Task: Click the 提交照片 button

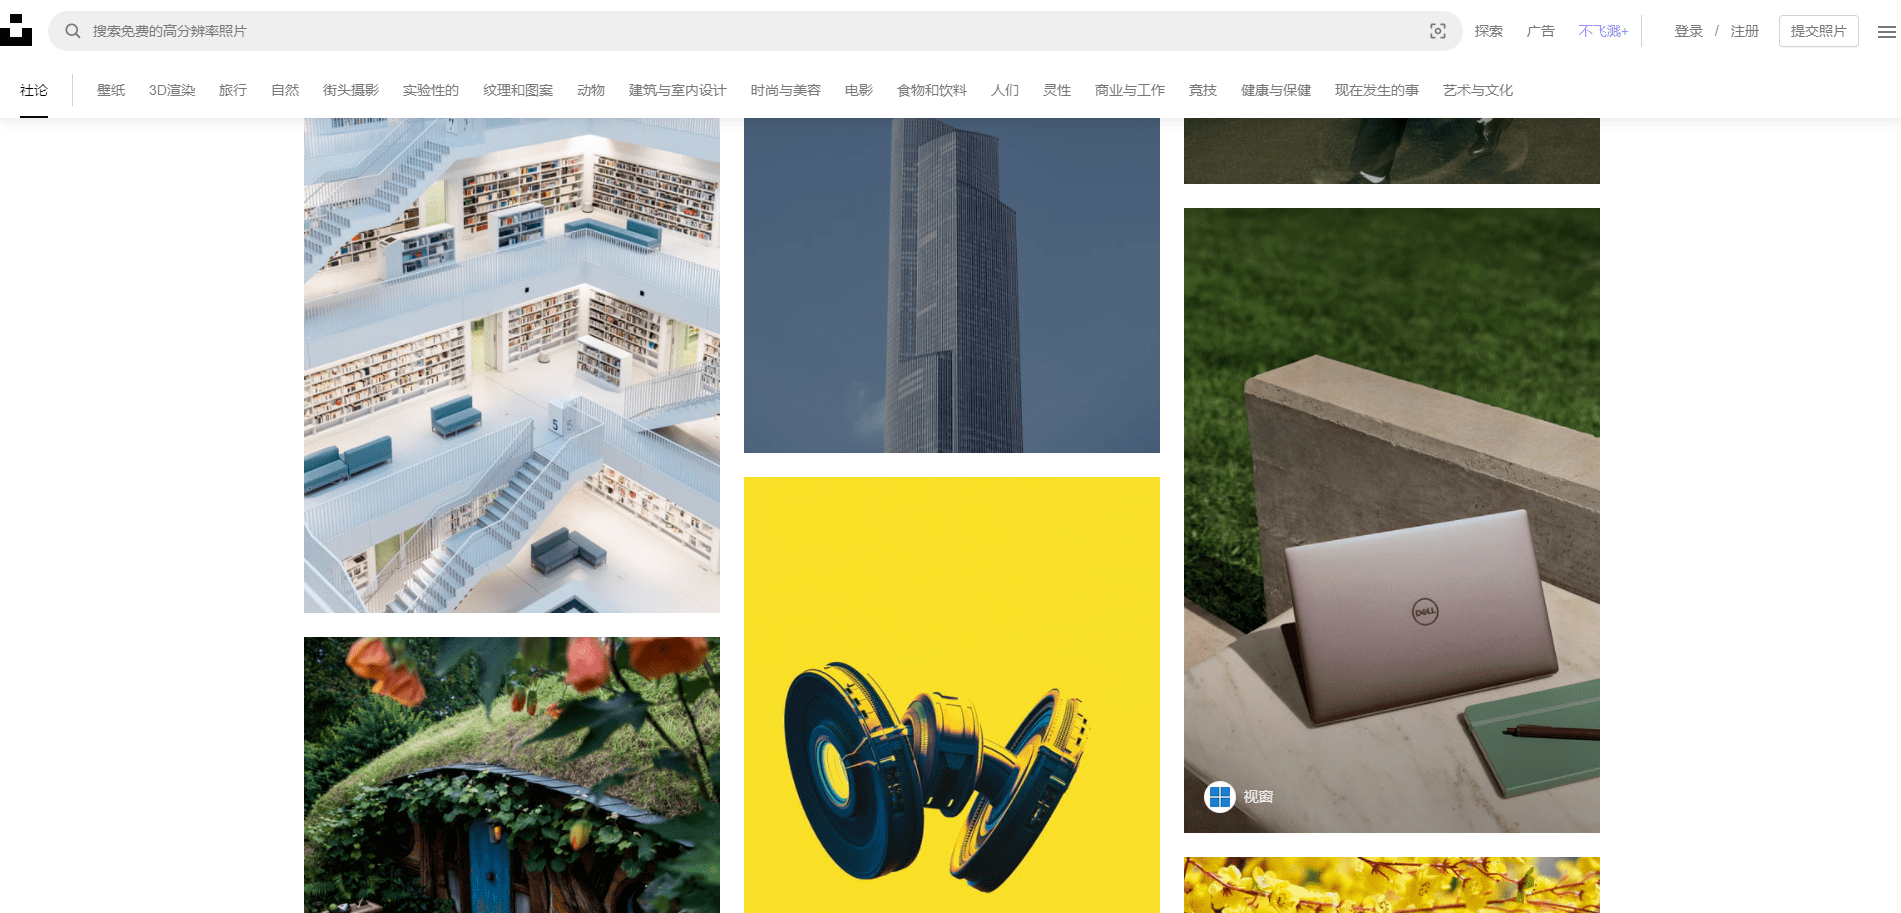Action: pos(1818,31)
